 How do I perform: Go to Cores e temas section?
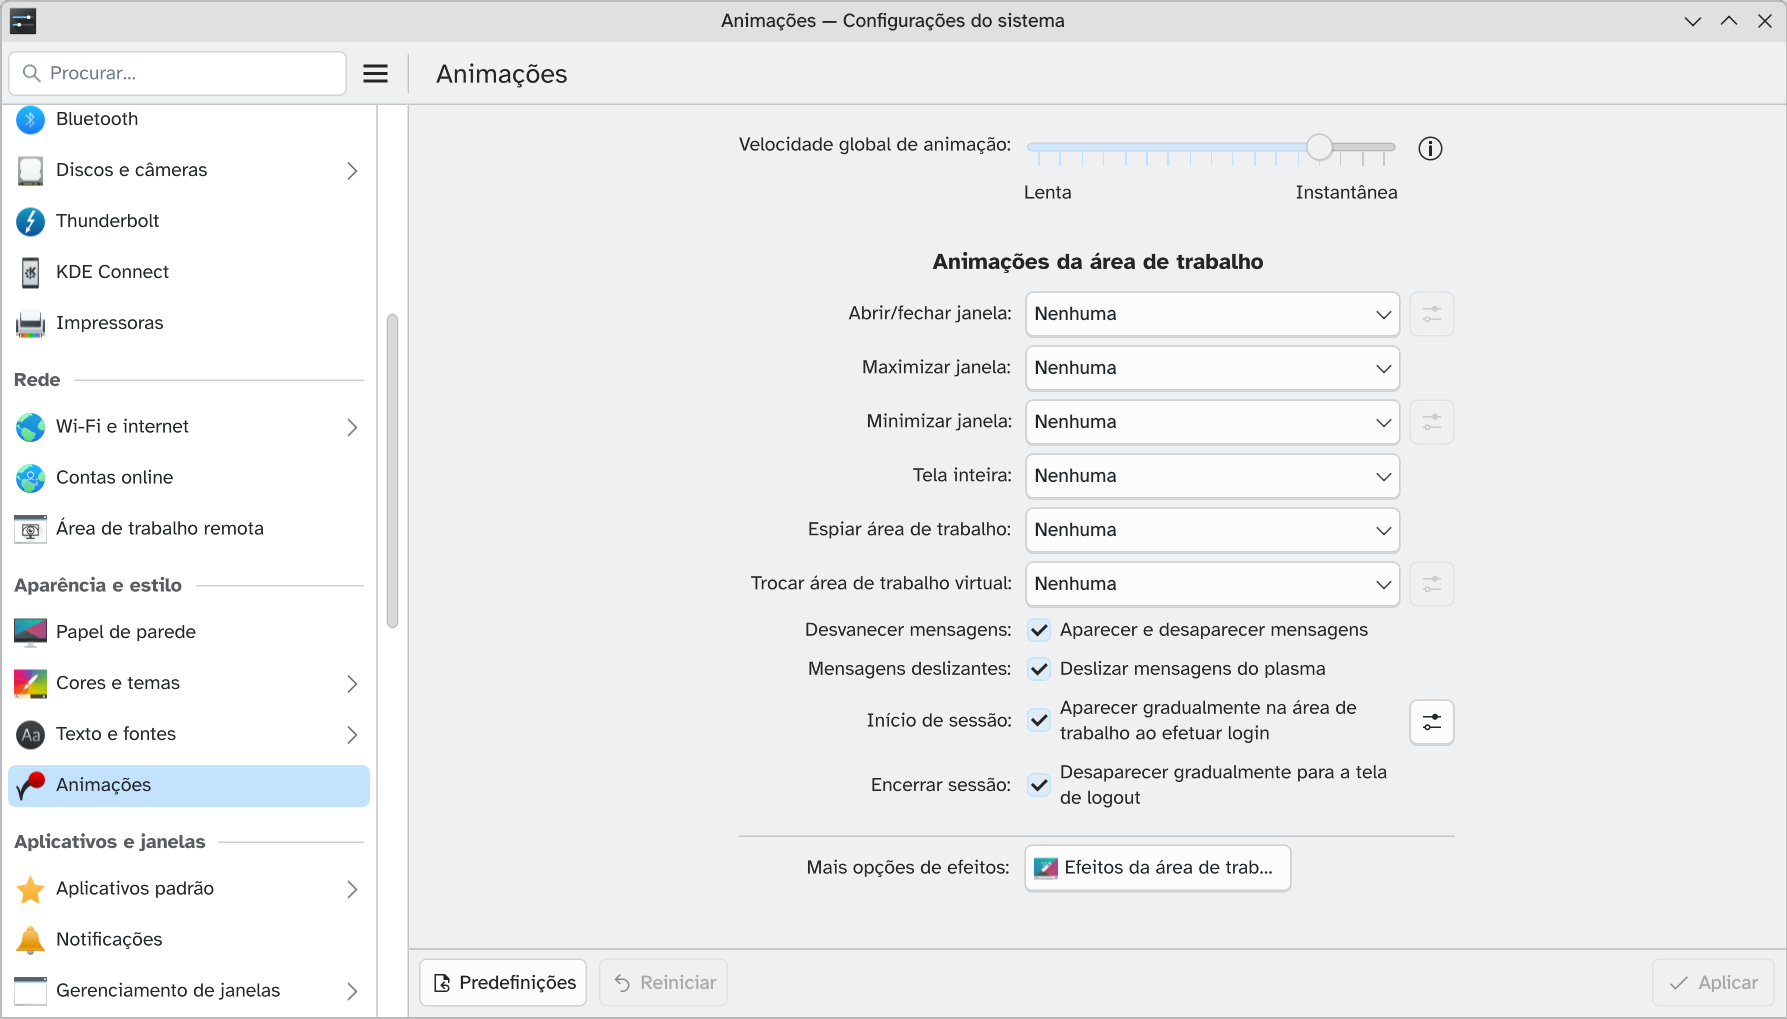pyautogui.click(x=118, y=683)
